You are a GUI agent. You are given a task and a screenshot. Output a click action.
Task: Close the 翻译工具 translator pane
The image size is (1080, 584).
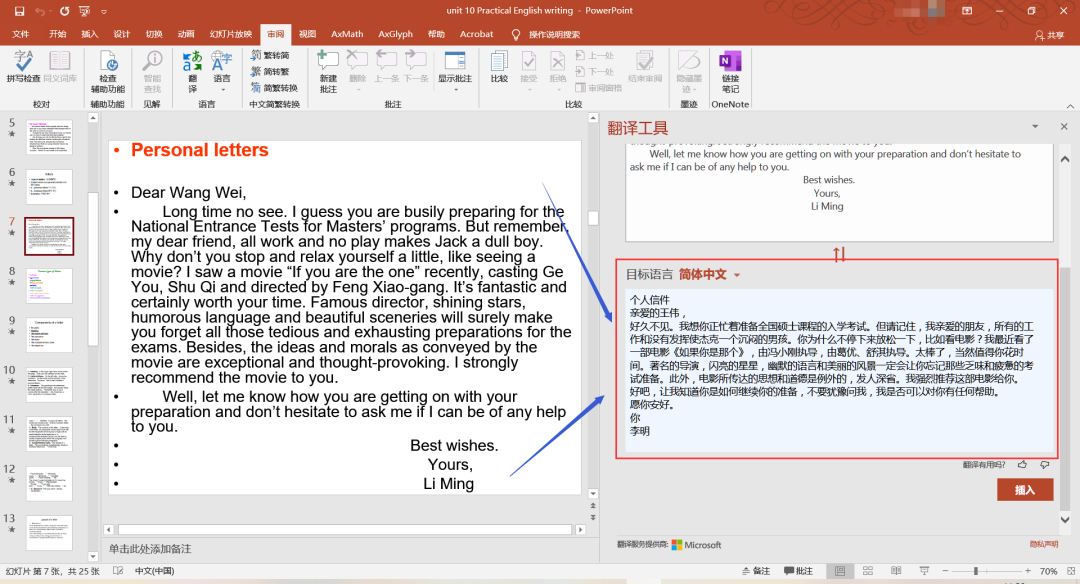[1064, 127]
